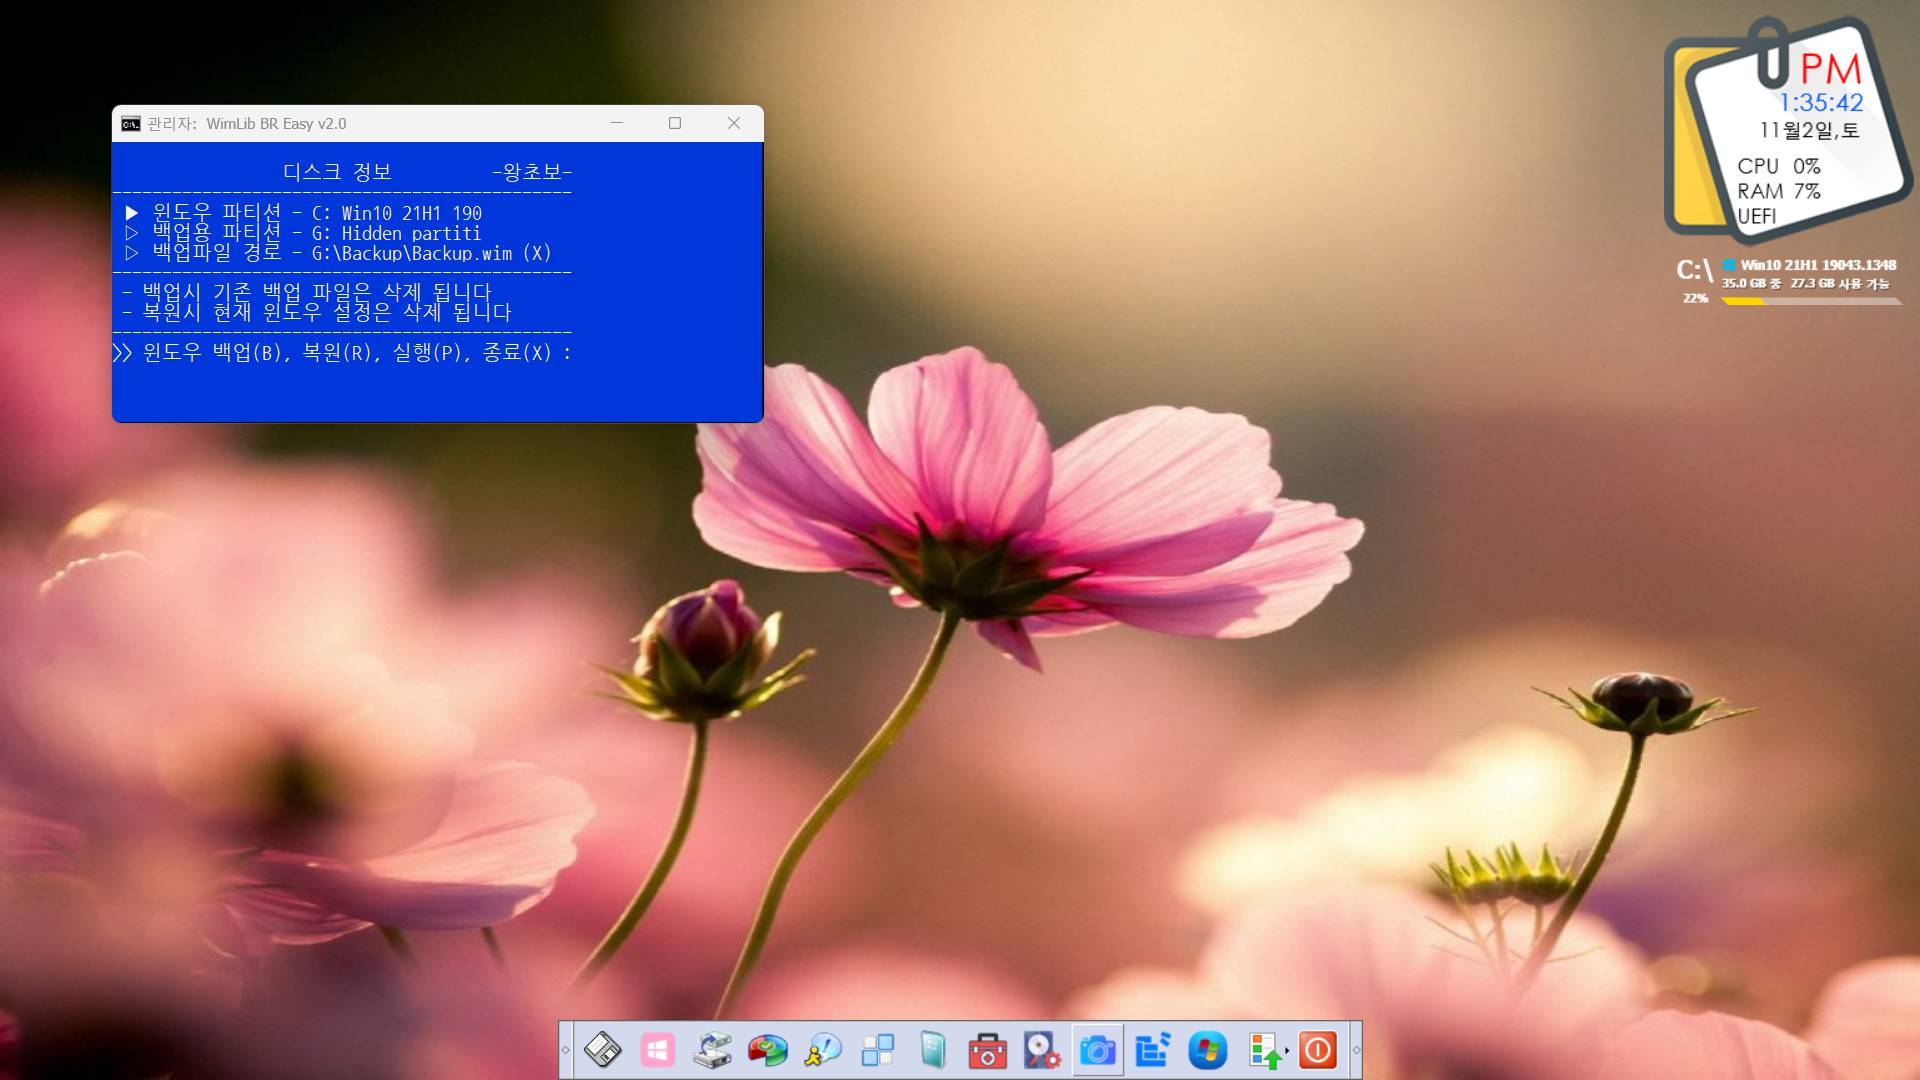Viewport: 1920px width, 1080px height.
Task: Click the 22% usage label under C:\
Action: point(1695,298)
